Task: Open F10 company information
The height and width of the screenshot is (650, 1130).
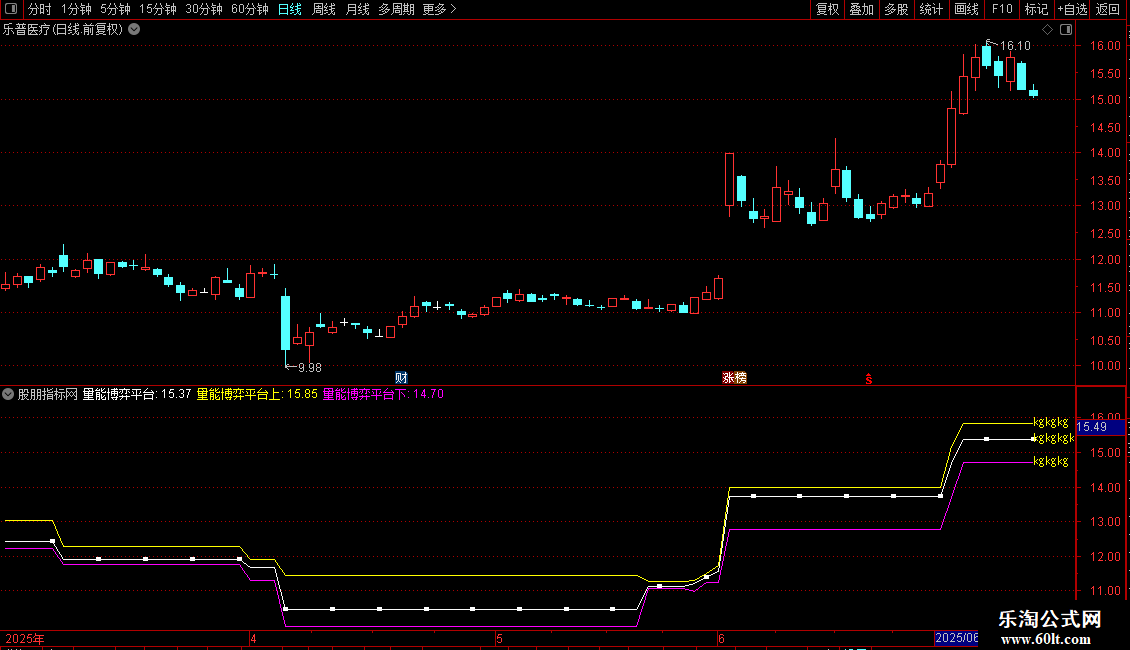Action: click(1002, 9)
